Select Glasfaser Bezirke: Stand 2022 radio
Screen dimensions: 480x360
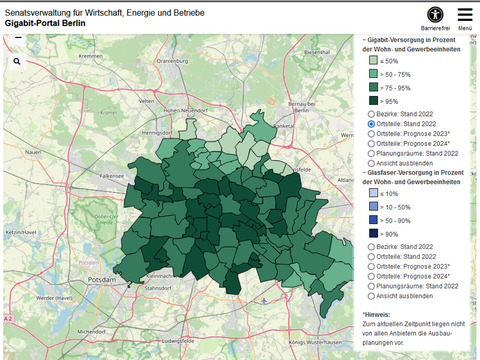(x=371, y=247)
